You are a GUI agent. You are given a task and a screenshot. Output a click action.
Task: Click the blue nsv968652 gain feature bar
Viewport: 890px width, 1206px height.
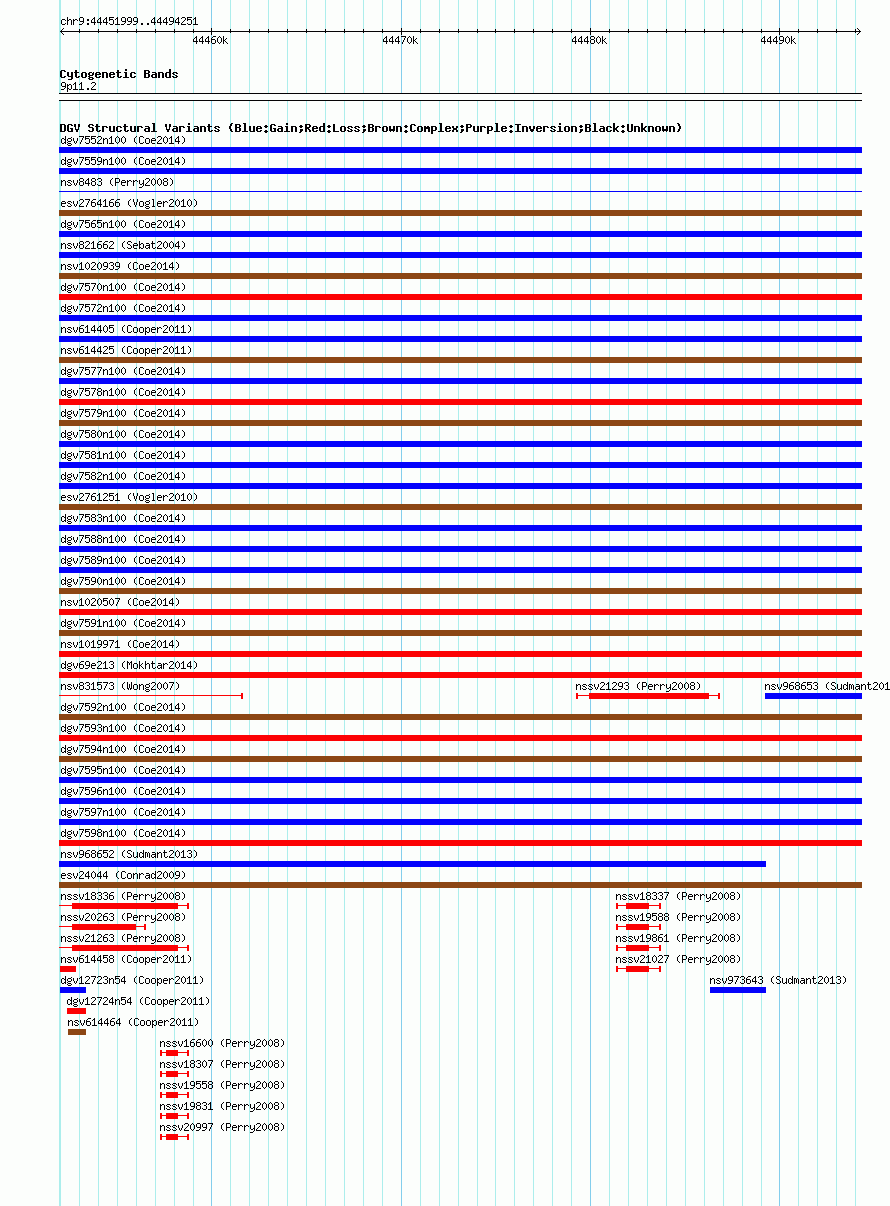413,864
